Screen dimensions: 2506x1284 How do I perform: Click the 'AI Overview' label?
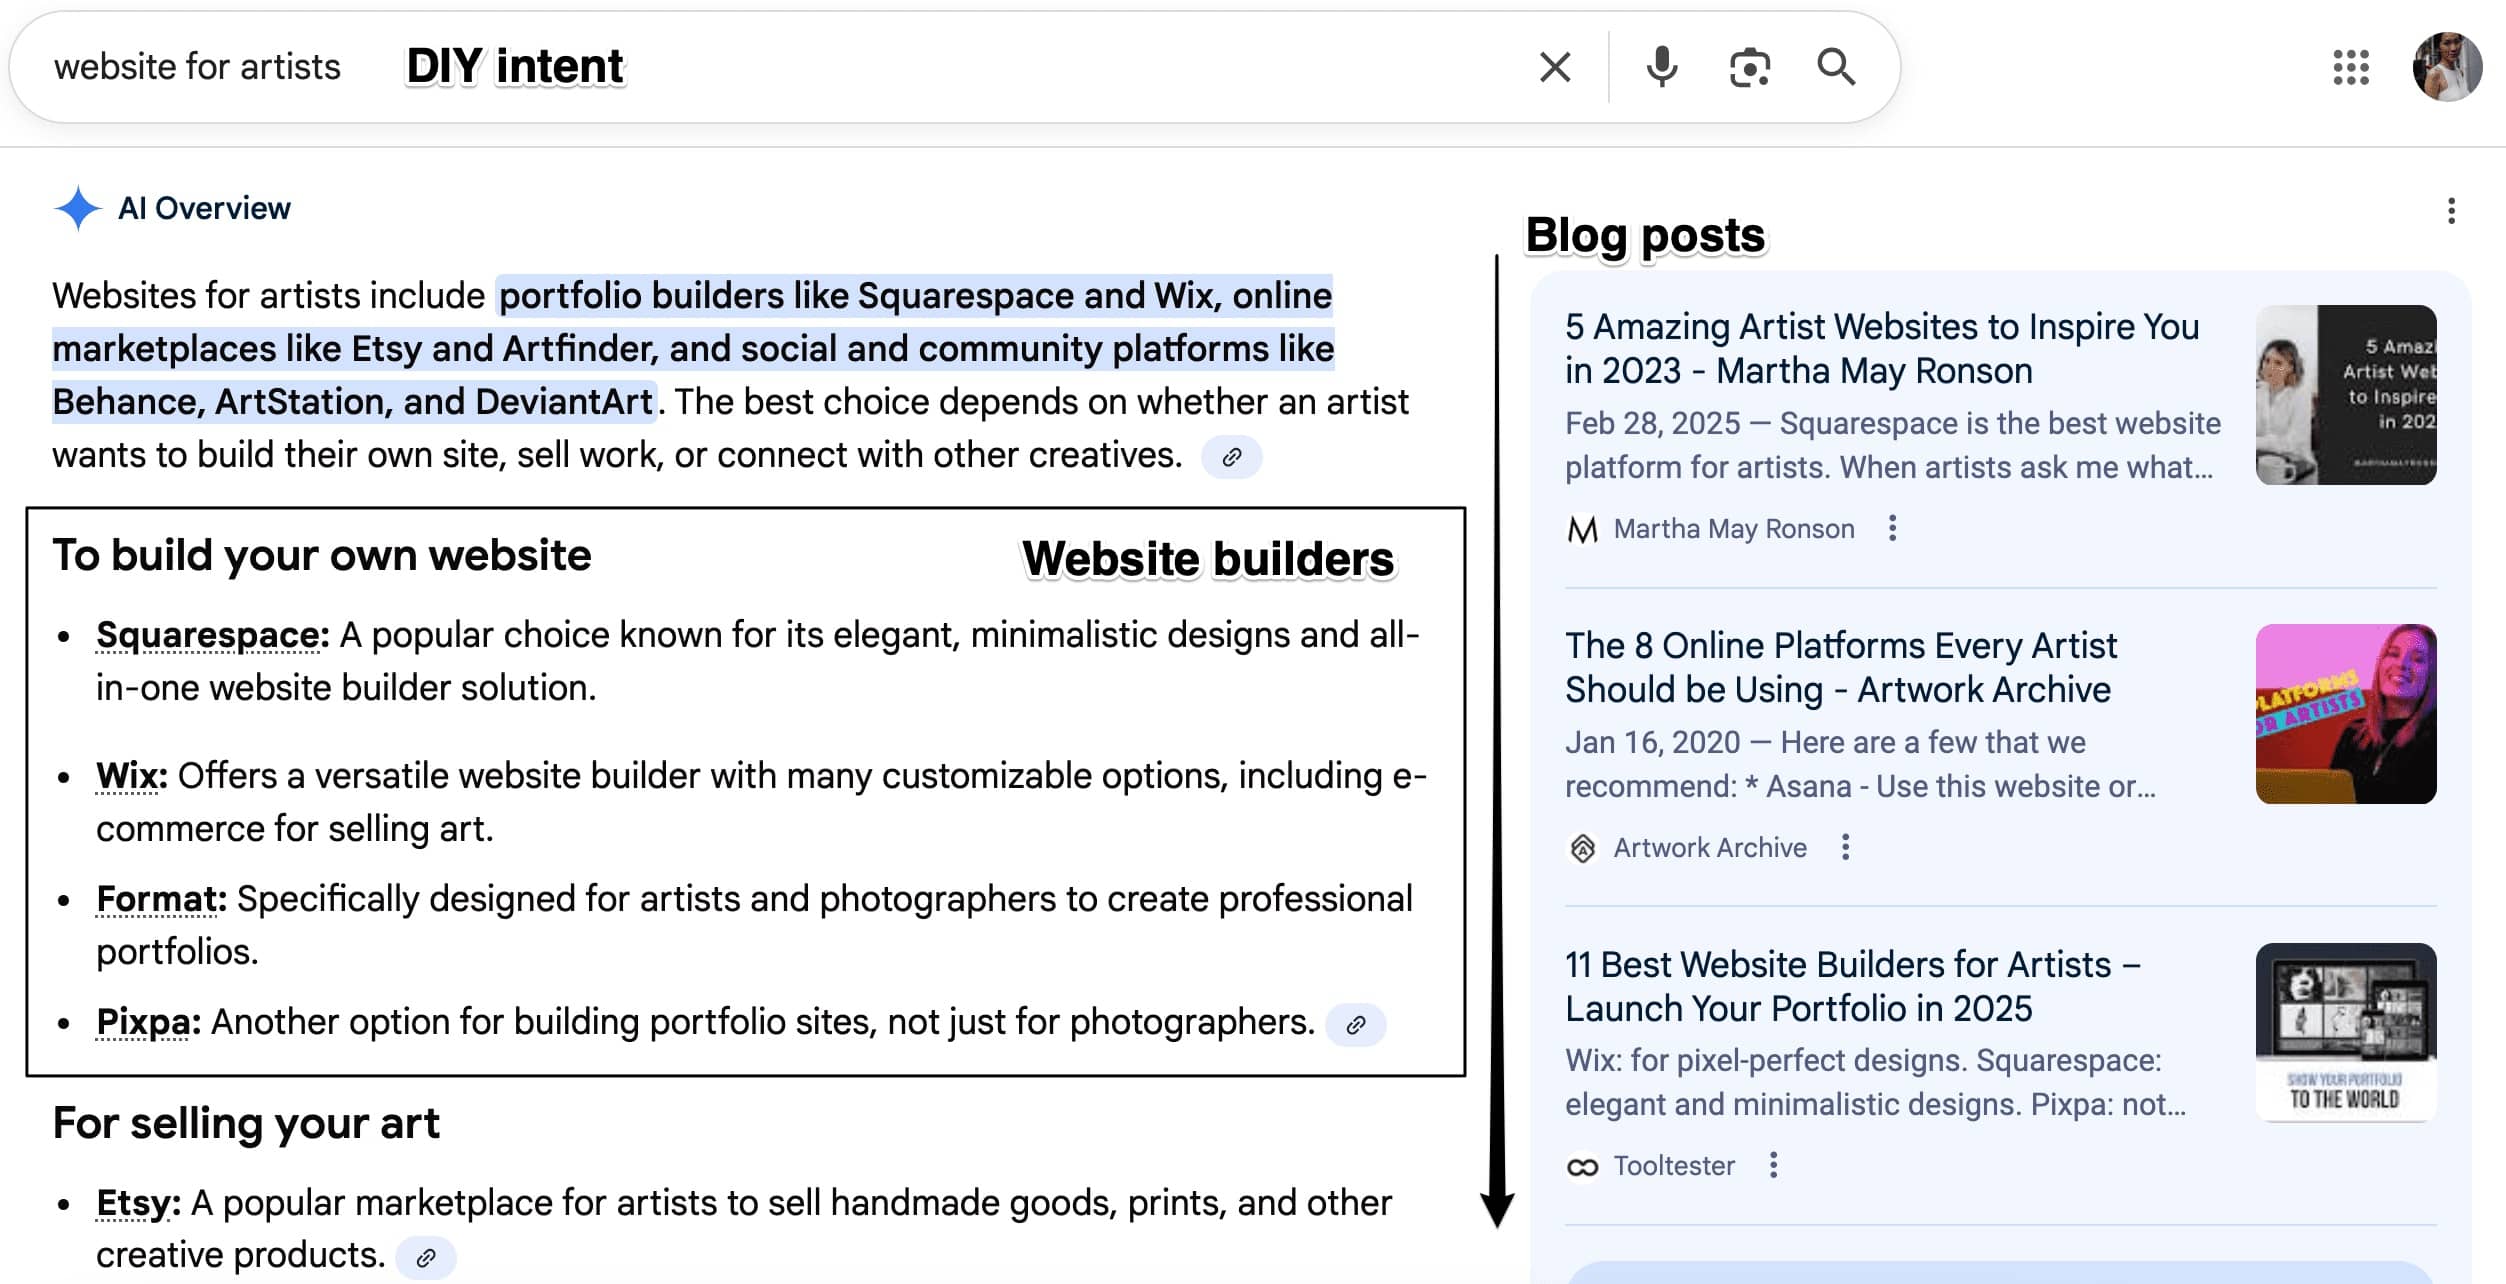coord(204,208)
